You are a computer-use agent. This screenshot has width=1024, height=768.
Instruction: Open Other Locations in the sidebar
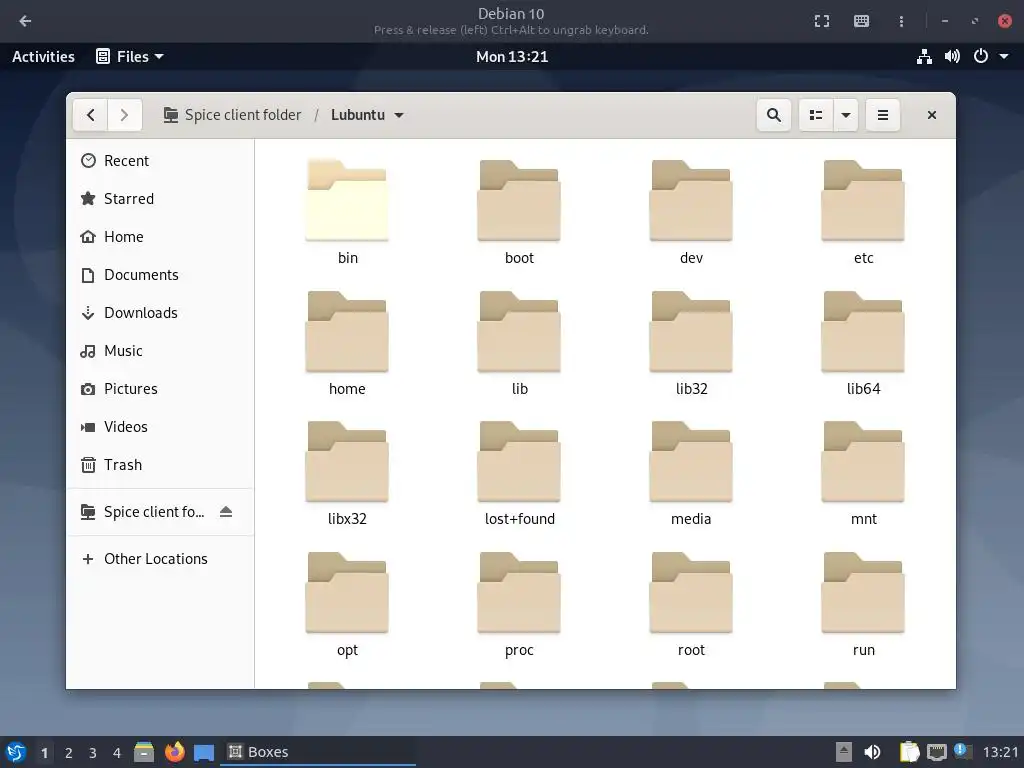tap(160, 559)
